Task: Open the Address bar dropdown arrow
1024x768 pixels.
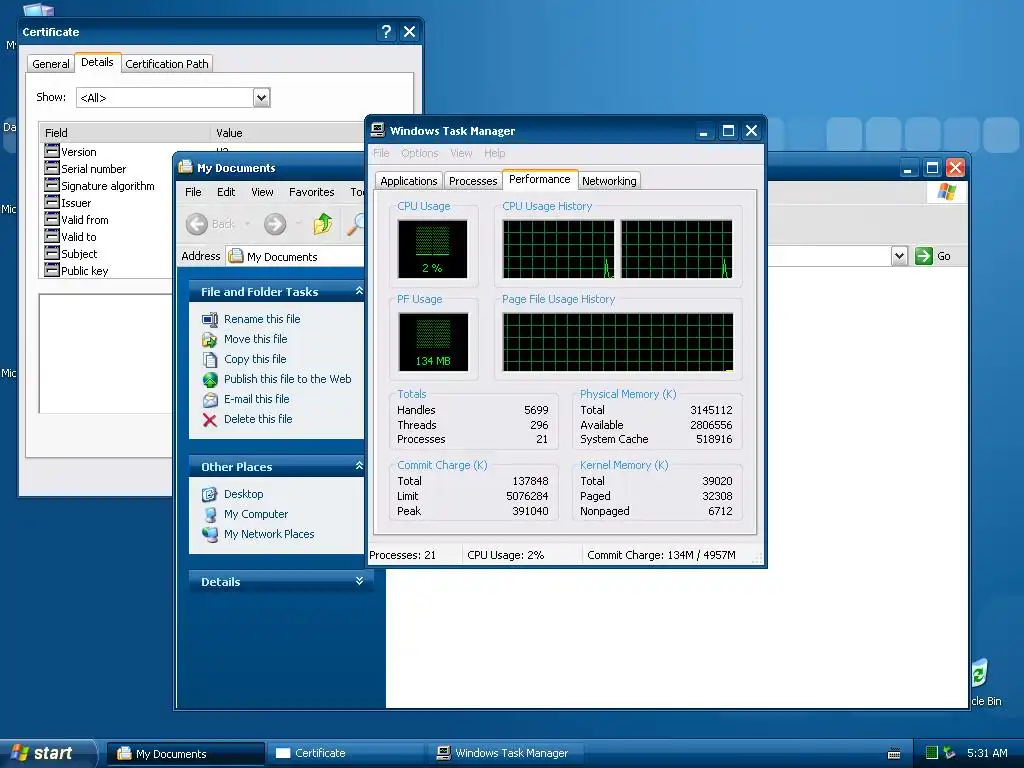Action: click(x=899, y=256)
